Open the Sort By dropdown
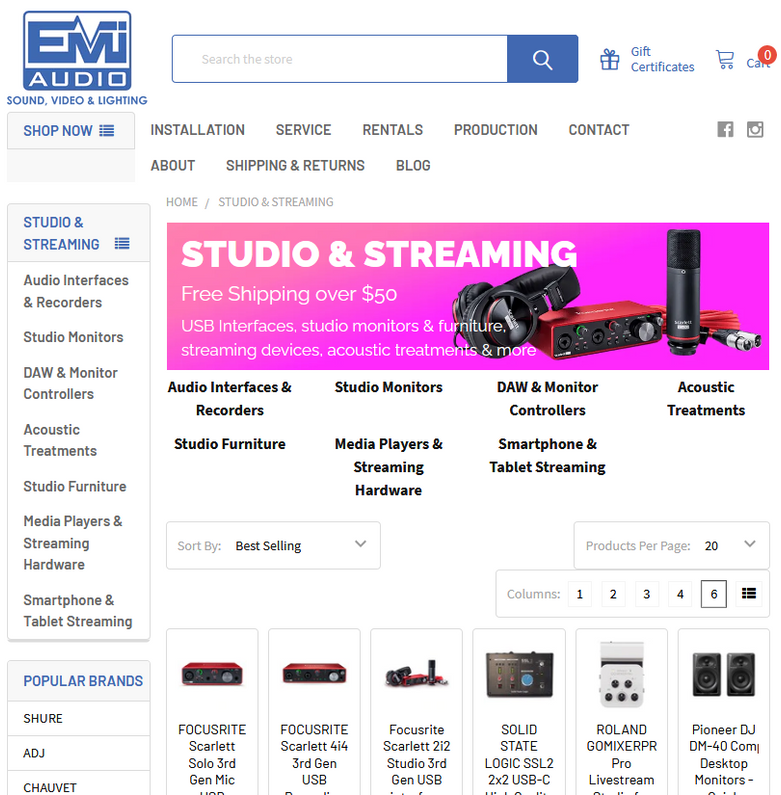 (273, 546)
